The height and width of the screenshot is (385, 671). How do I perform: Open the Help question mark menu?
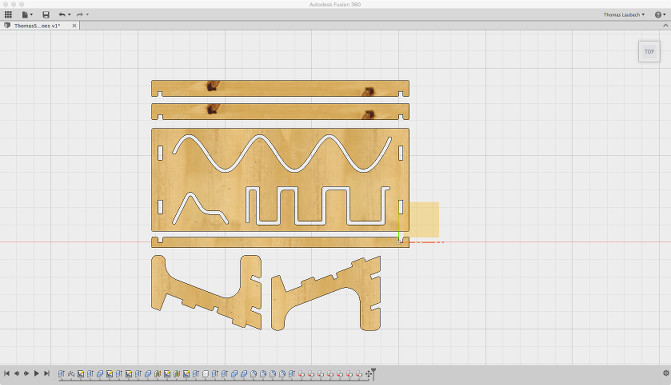(658, 15)
